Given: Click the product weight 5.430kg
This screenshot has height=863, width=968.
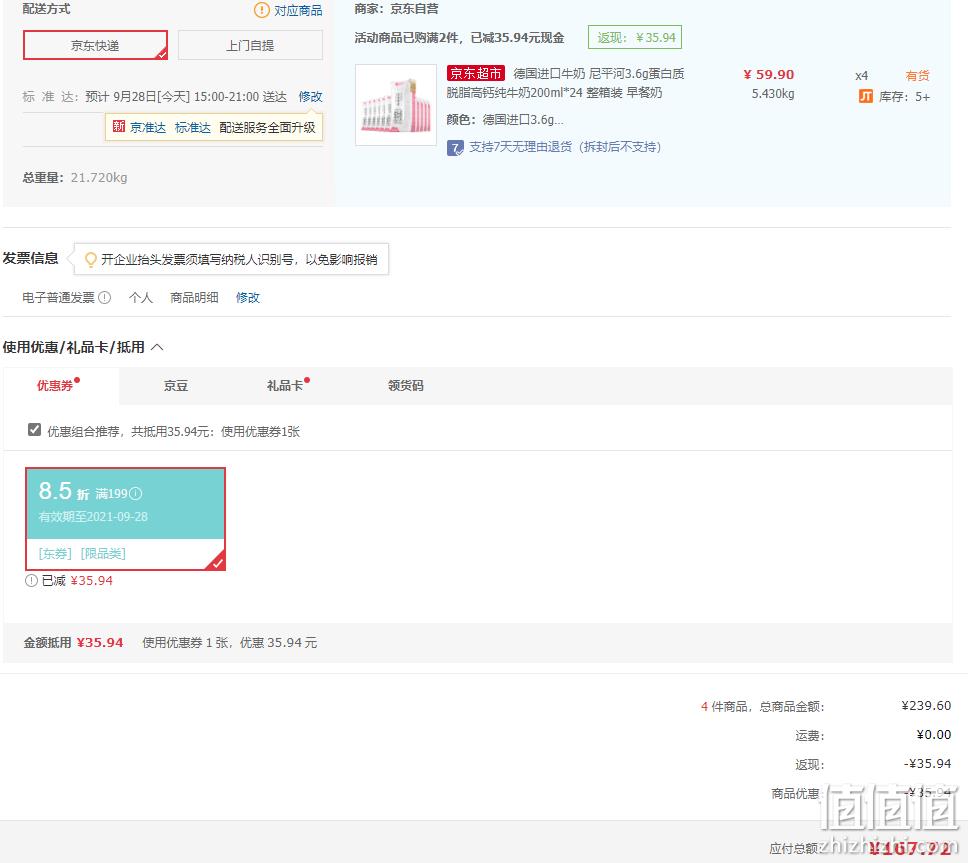Looking at the screenshot, I should click(x=773, y=94).
